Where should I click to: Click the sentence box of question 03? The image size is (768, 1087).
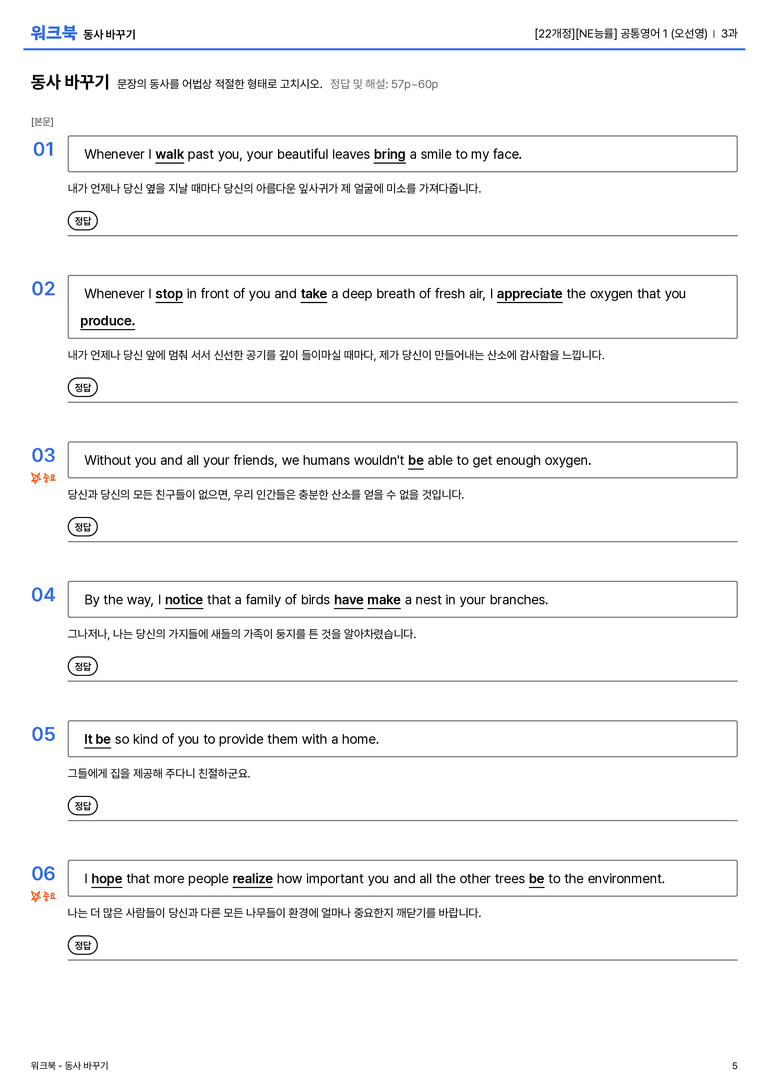tap(403, 460)
